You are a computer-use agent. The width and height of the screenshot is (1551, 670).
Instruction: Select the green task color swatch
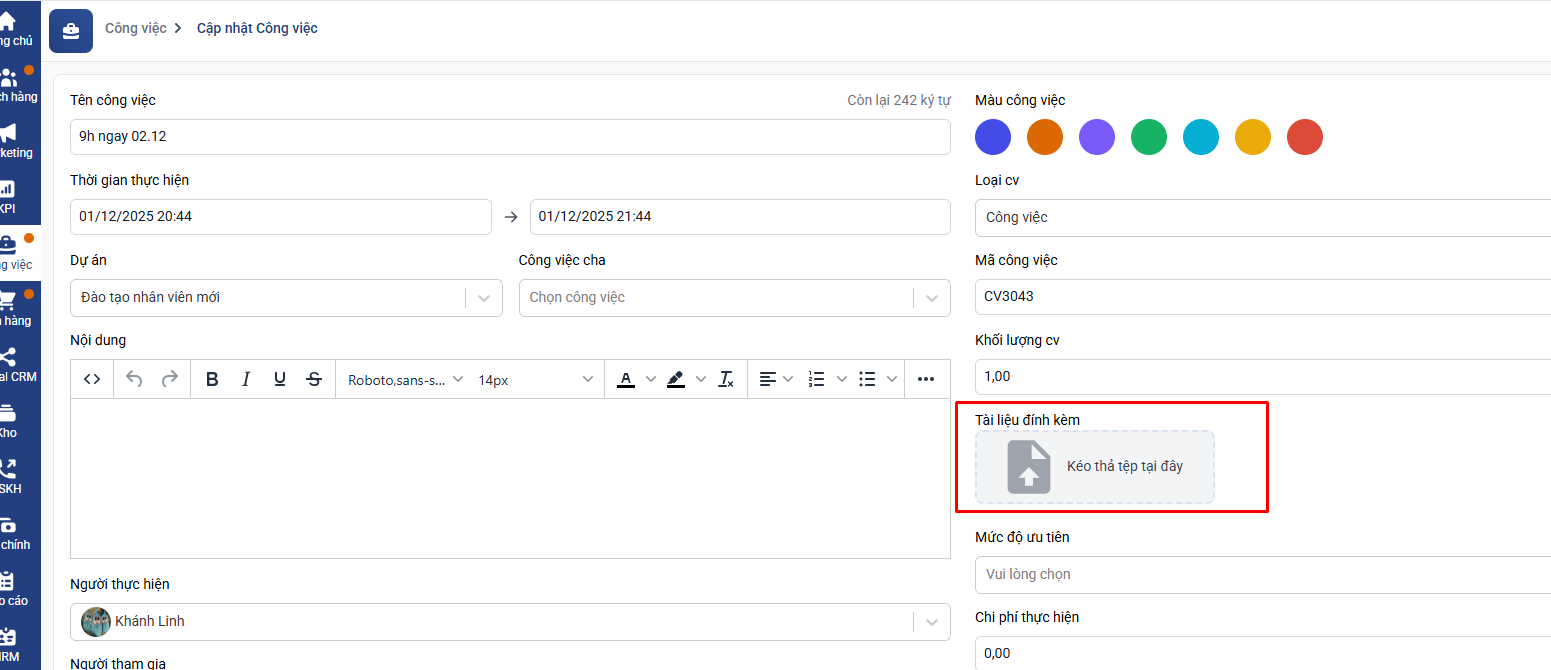click(1149, 137)
